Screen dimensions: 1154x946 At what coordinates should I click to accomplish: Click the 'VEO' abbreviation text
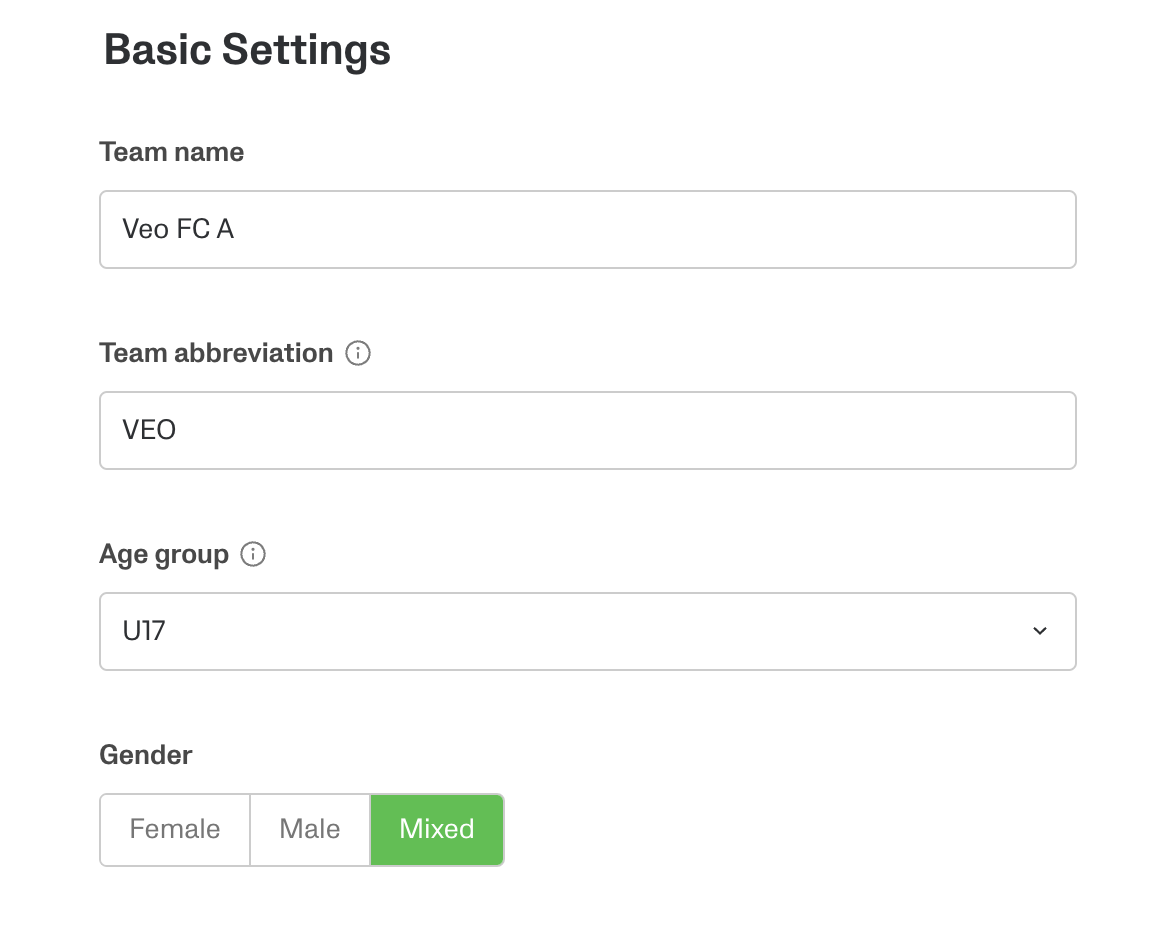coord(149,430)
